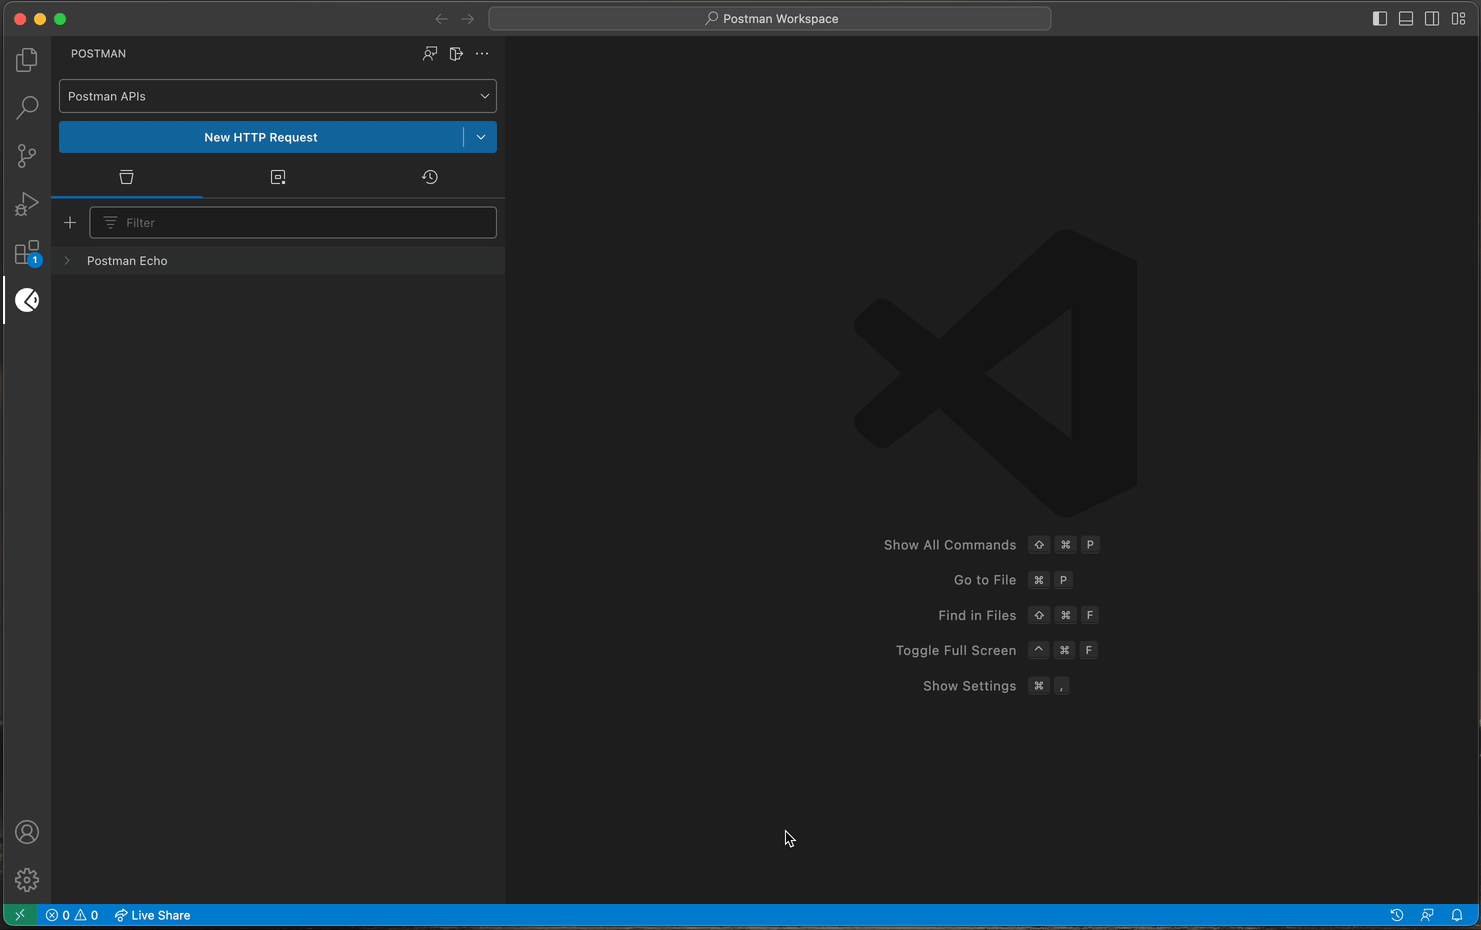Toggle the secondary sidebar visibility

point(1432,18)
